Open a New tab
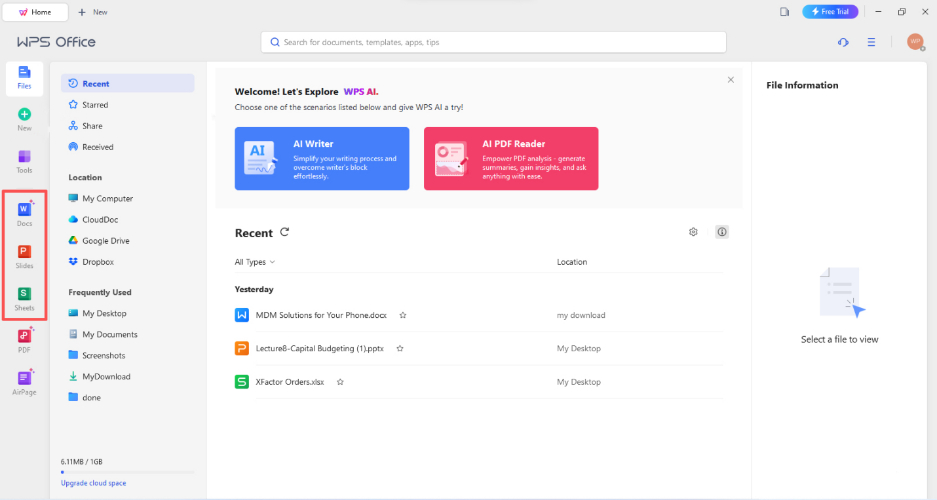 (x=93, y=12)
